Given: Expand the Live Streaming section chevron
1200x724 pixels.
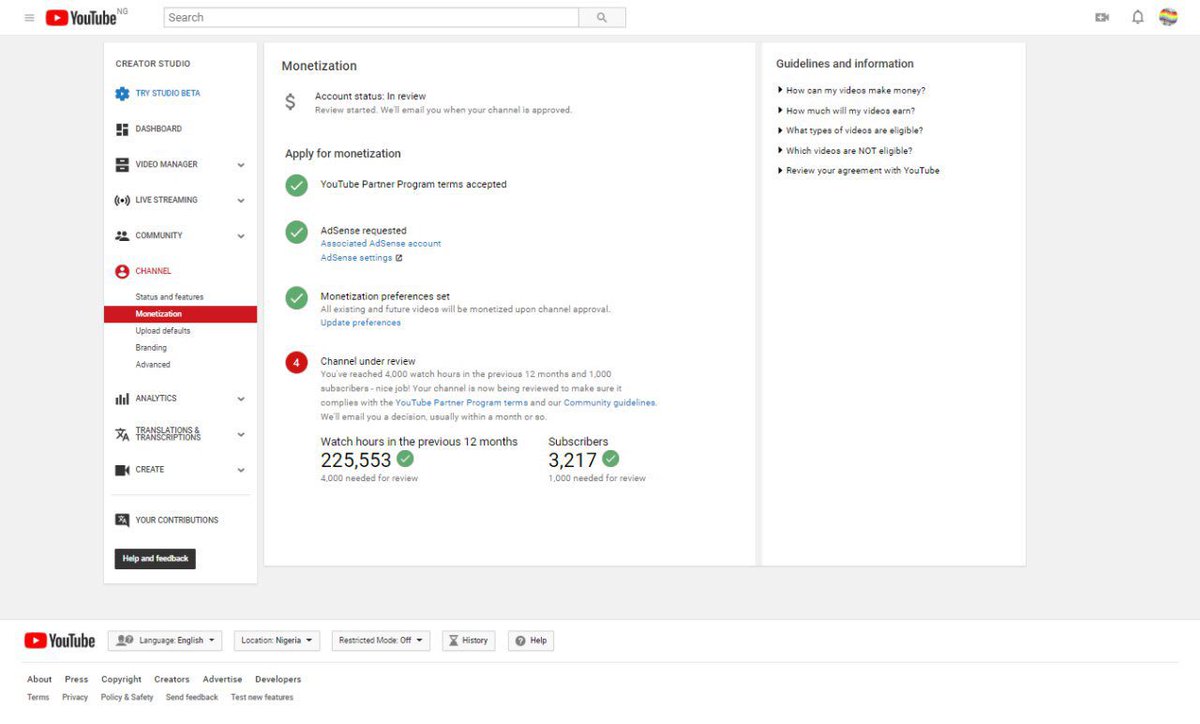Looking at the screenshot, I should tap(241, 201).
